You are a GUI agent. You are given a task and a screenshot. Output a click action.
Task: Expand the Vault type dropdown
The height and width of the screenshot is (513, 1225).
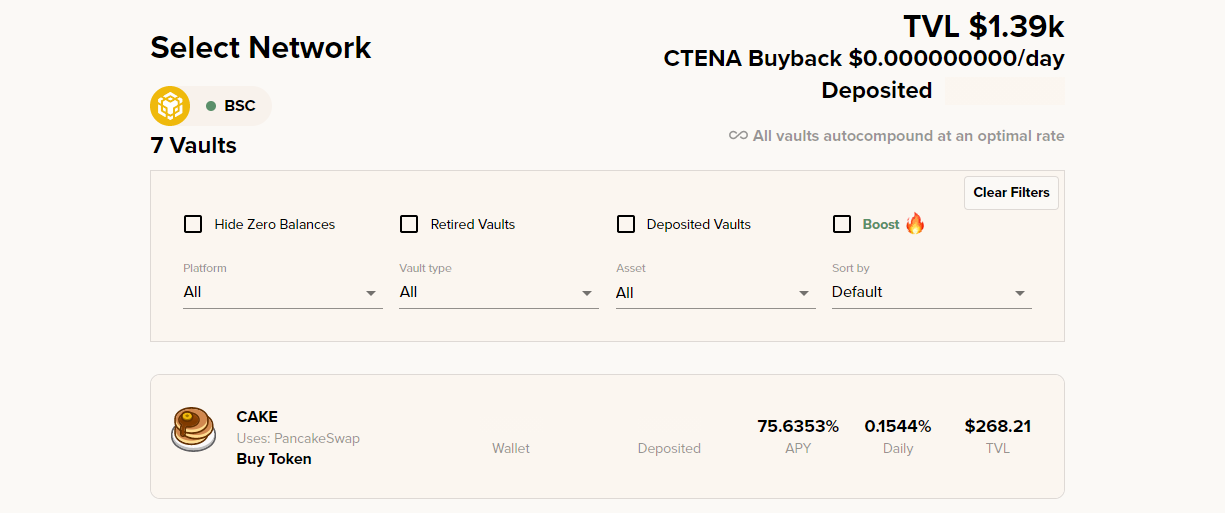click(499, 293)
